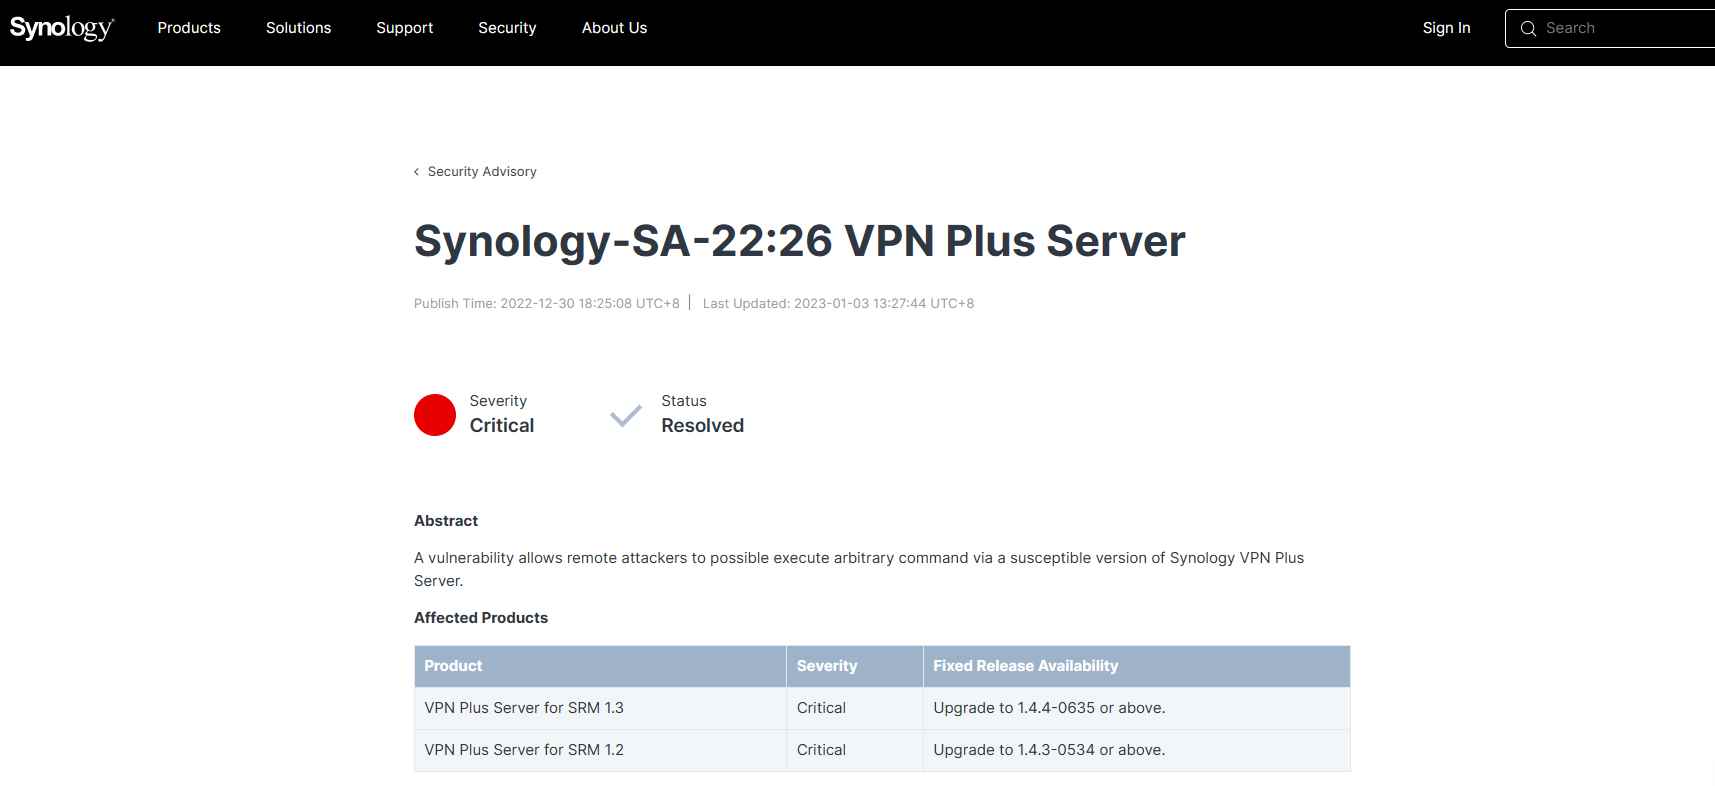Click the Resolved status checkmark icon

[626, 415]
